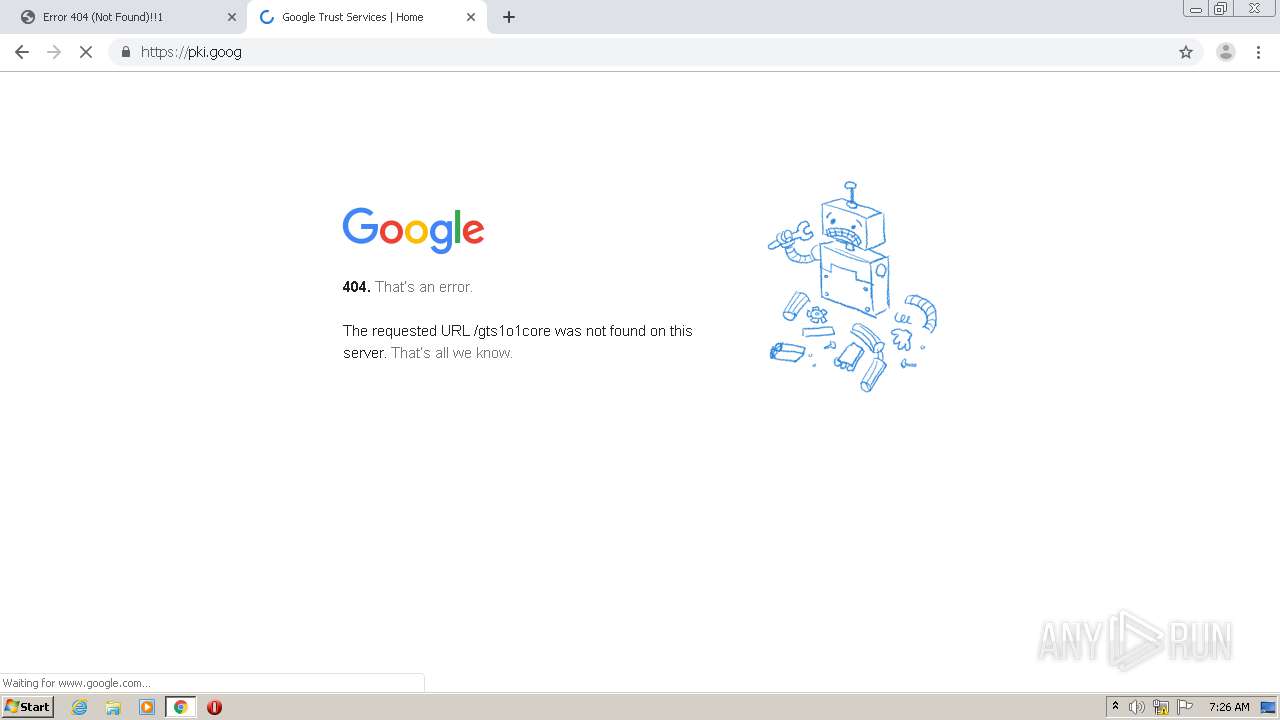Image resolution: width=1280 pixels, height=720 pixels.
Task: View site info via the lock icon
Action: (125, 52)
